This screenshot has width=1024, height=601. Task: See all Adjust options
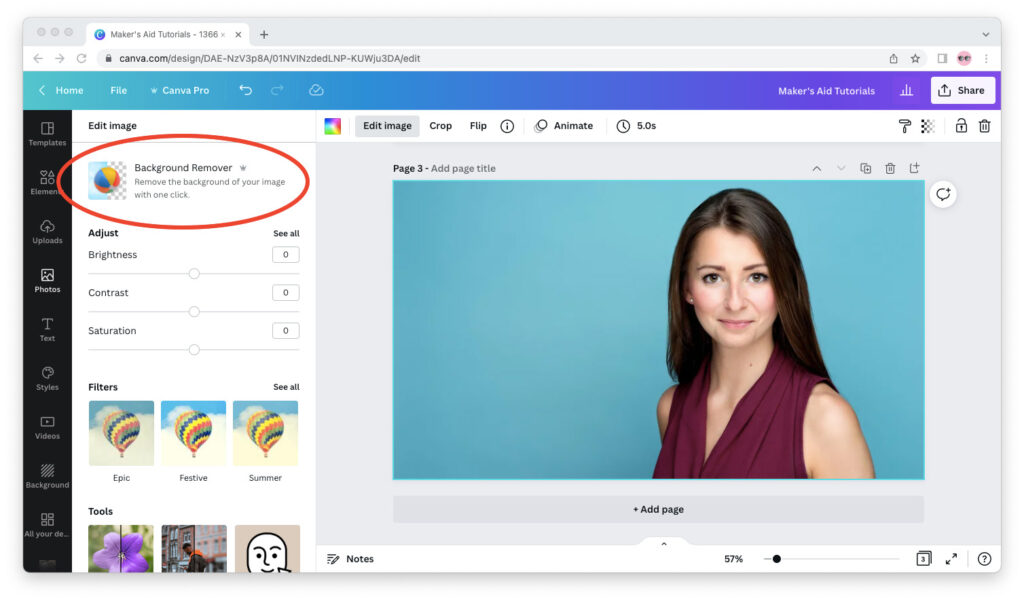tap(286, 233)
